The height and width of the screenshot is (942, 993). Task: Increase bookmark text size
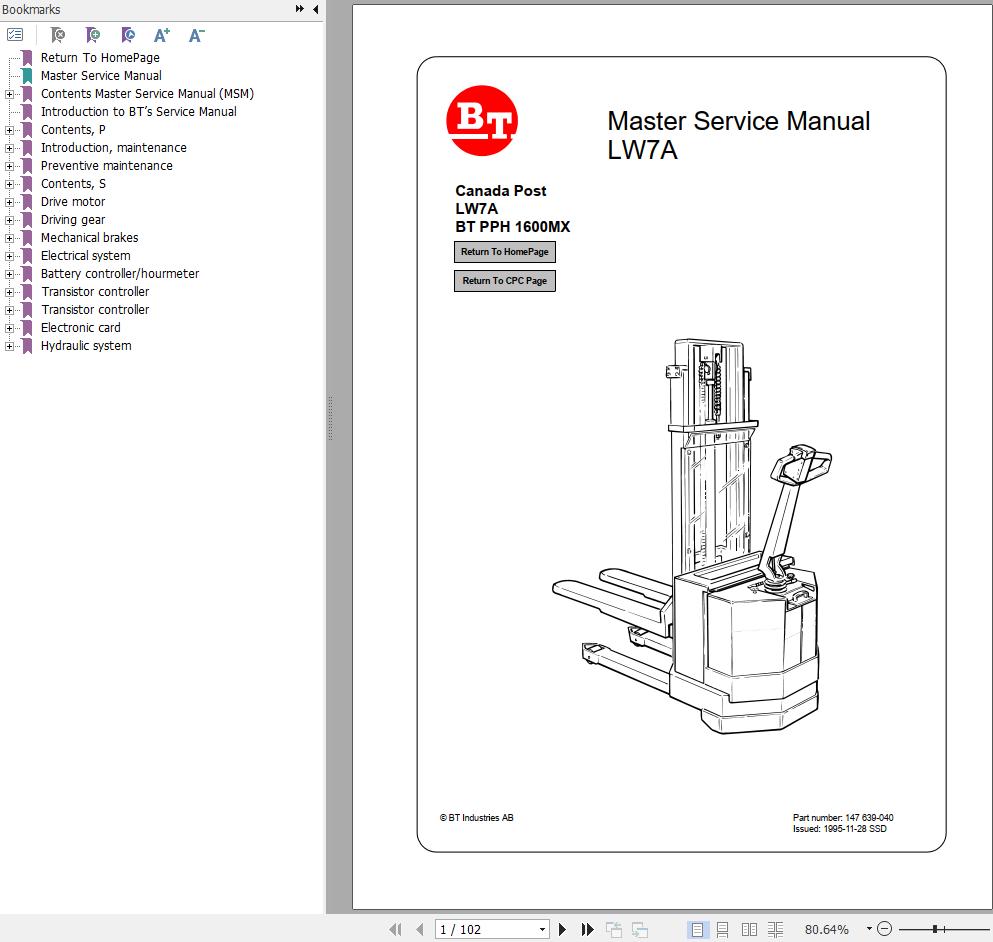tap(162, 35)
